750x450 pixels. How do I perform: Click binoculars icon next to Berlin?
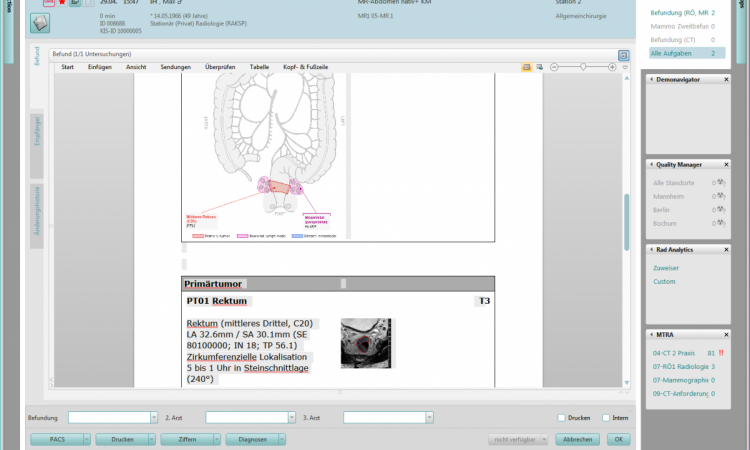point(716,210)
